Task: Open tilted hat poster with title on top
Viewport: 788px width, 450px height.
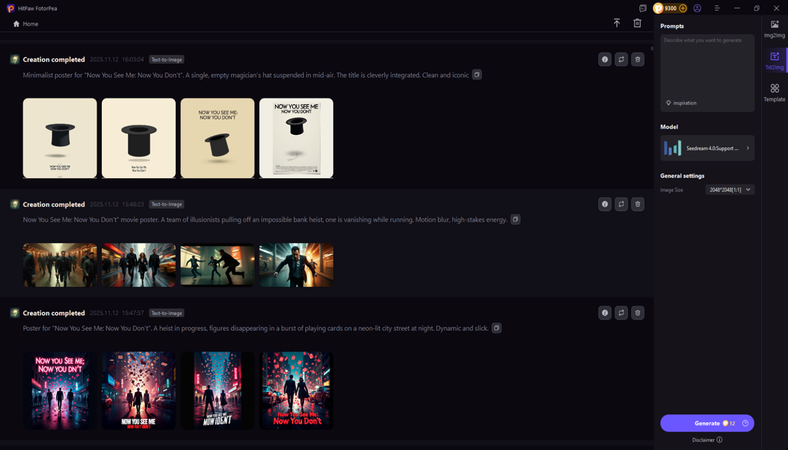Action: (218, 138)
